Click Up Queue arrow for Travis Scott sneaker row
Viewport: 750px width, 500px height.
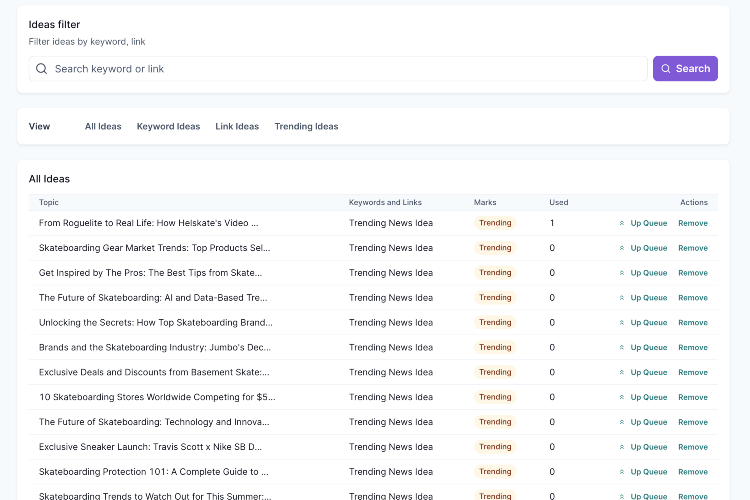click(622, 447)
